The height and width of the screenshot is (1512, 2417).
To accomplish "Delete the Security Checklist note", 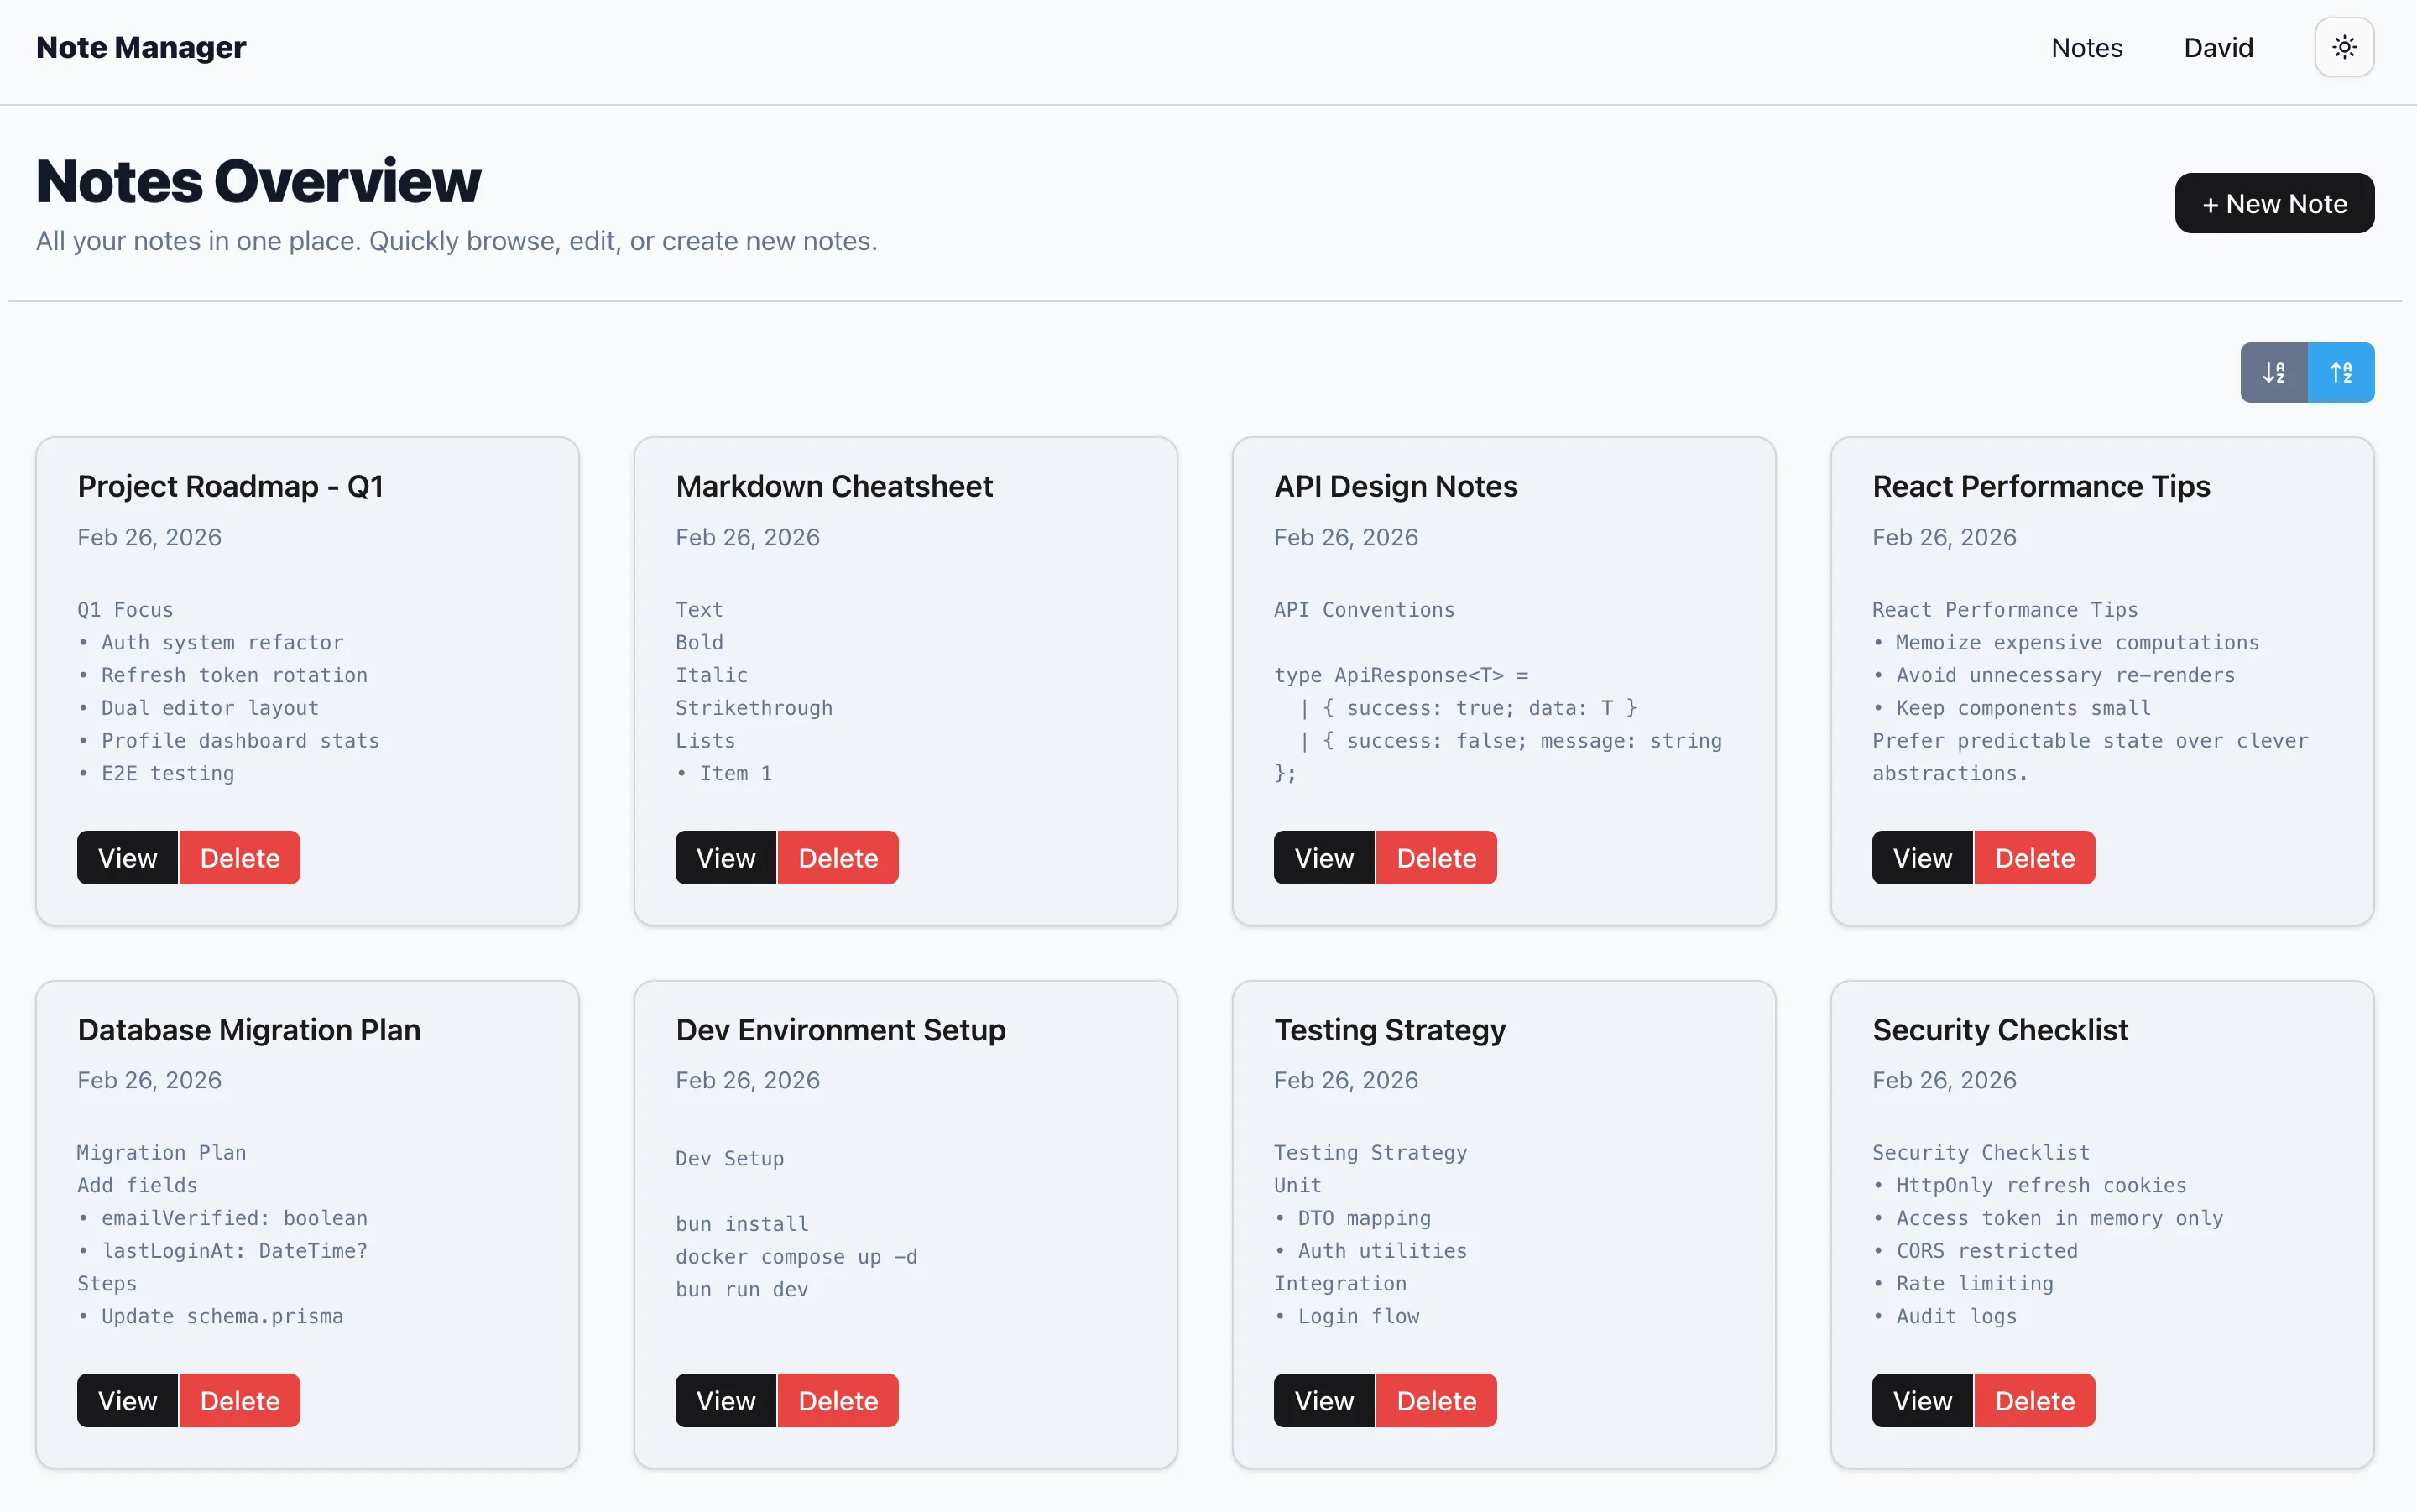I will coord(2035,1400).
